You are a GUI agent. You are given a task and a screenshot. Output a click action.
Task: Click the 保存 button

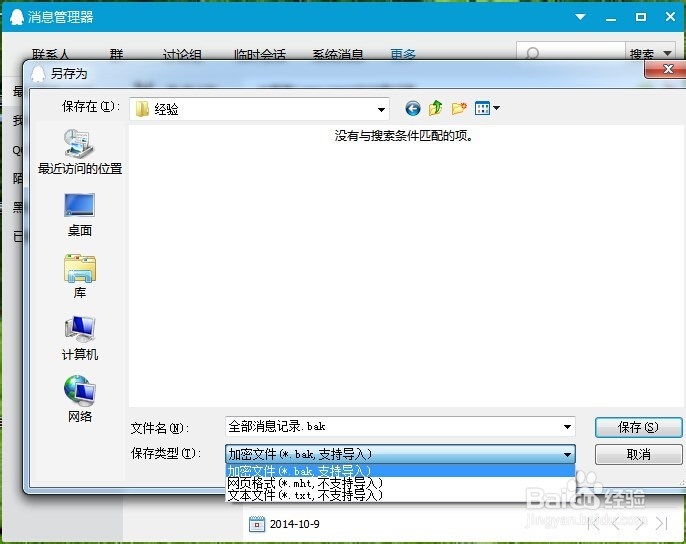point(638,428)
